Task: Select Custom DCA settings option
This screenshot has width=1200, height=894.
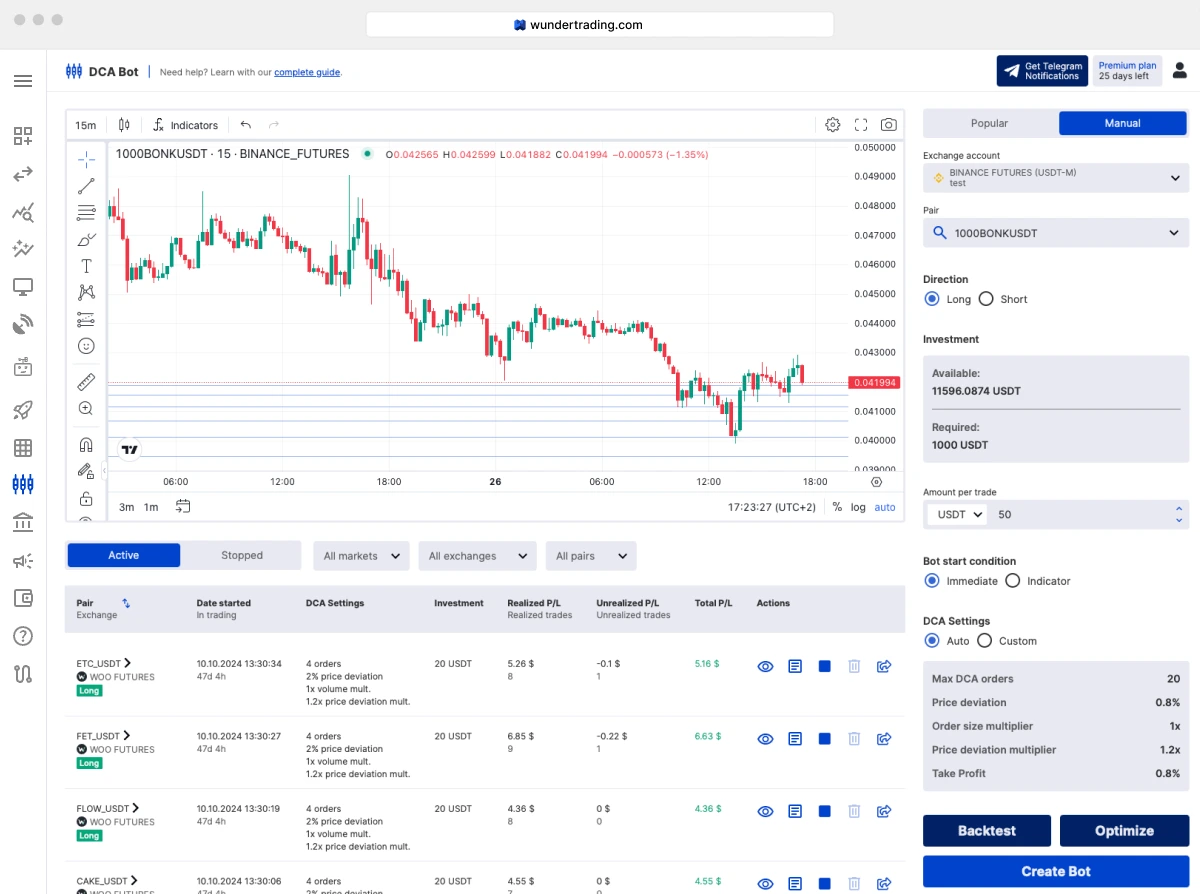Action: tap(985, 641)
